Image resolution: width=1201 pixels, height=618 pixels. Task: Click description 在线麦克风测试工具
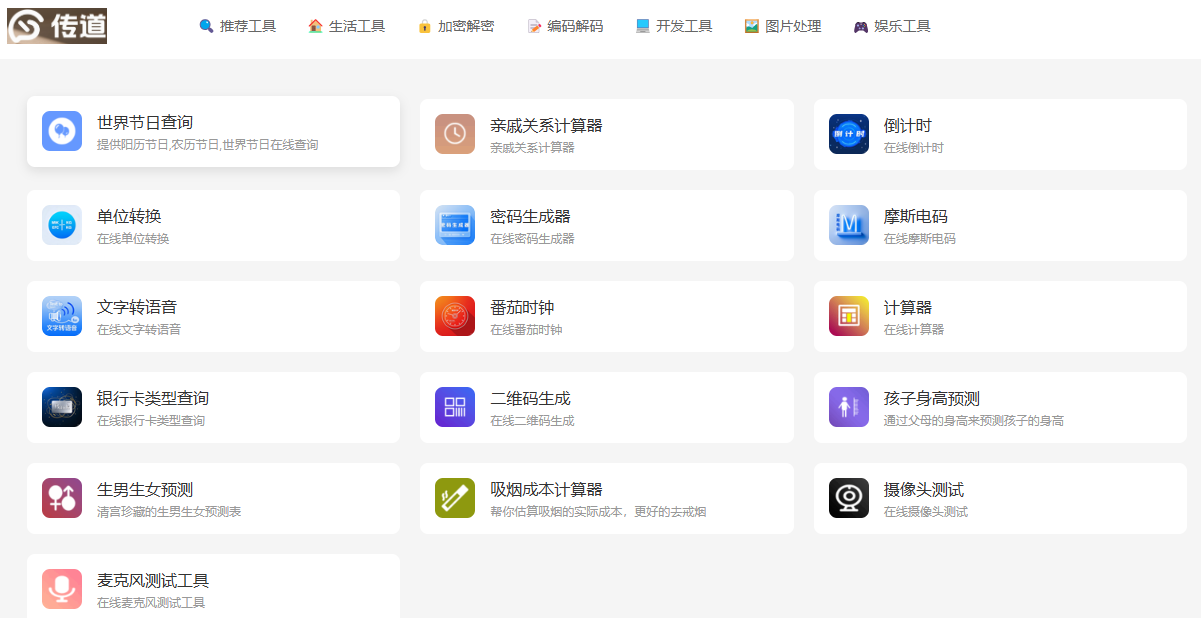click(151, 603)
